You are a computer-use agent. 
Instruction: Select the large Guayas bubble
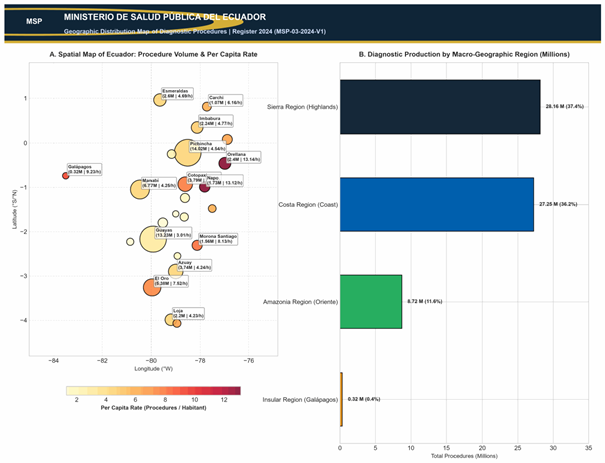coord(153,239)
